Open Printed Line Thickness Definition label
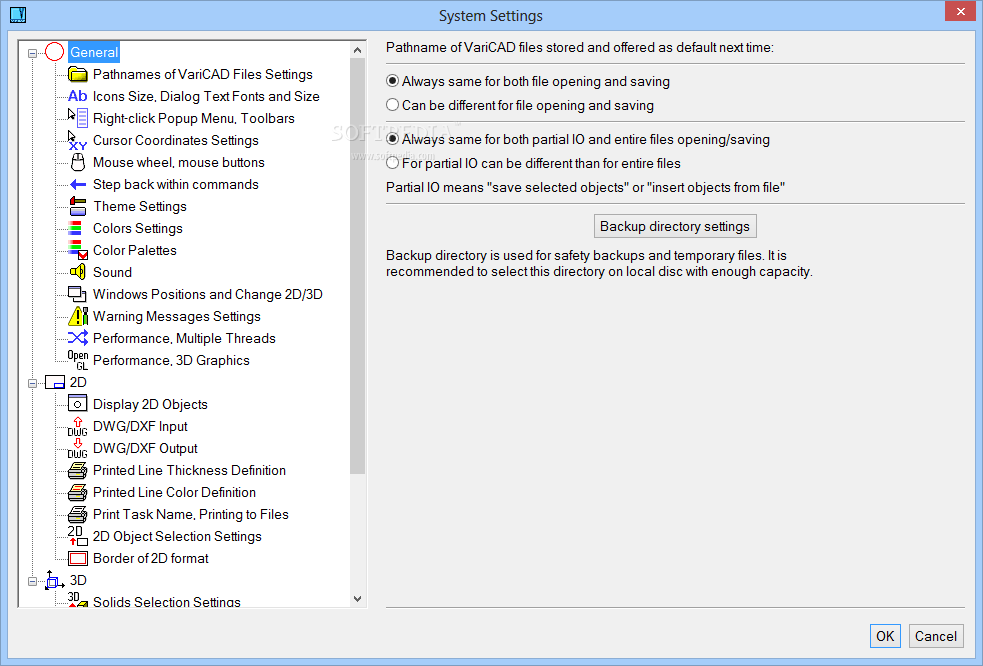Screen dimensions: 983x666 189,470
